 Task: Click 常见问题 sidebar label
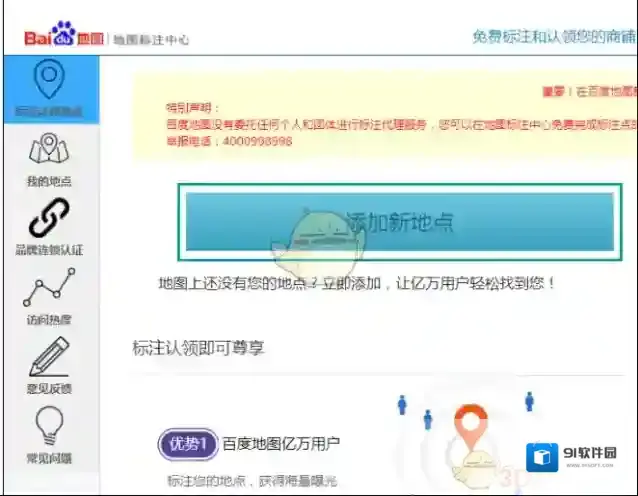(49, 459)
